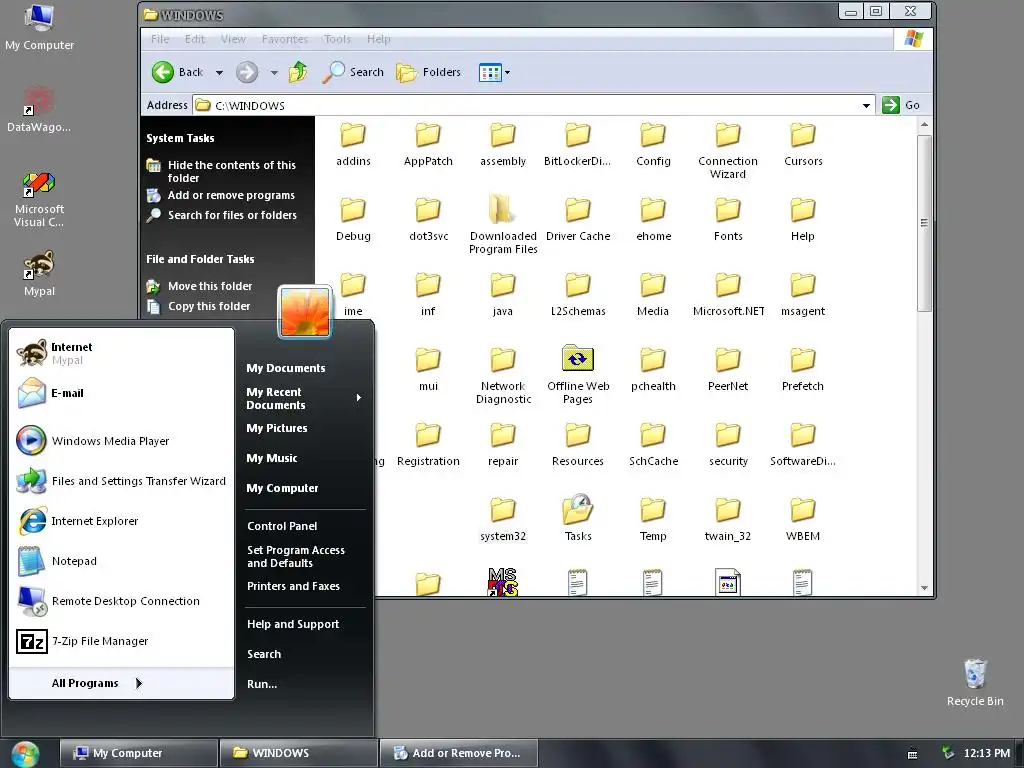Open Files and Settings Transfer Wizard
This screenshot has width=1024, height=768.
tap(122, 481)
